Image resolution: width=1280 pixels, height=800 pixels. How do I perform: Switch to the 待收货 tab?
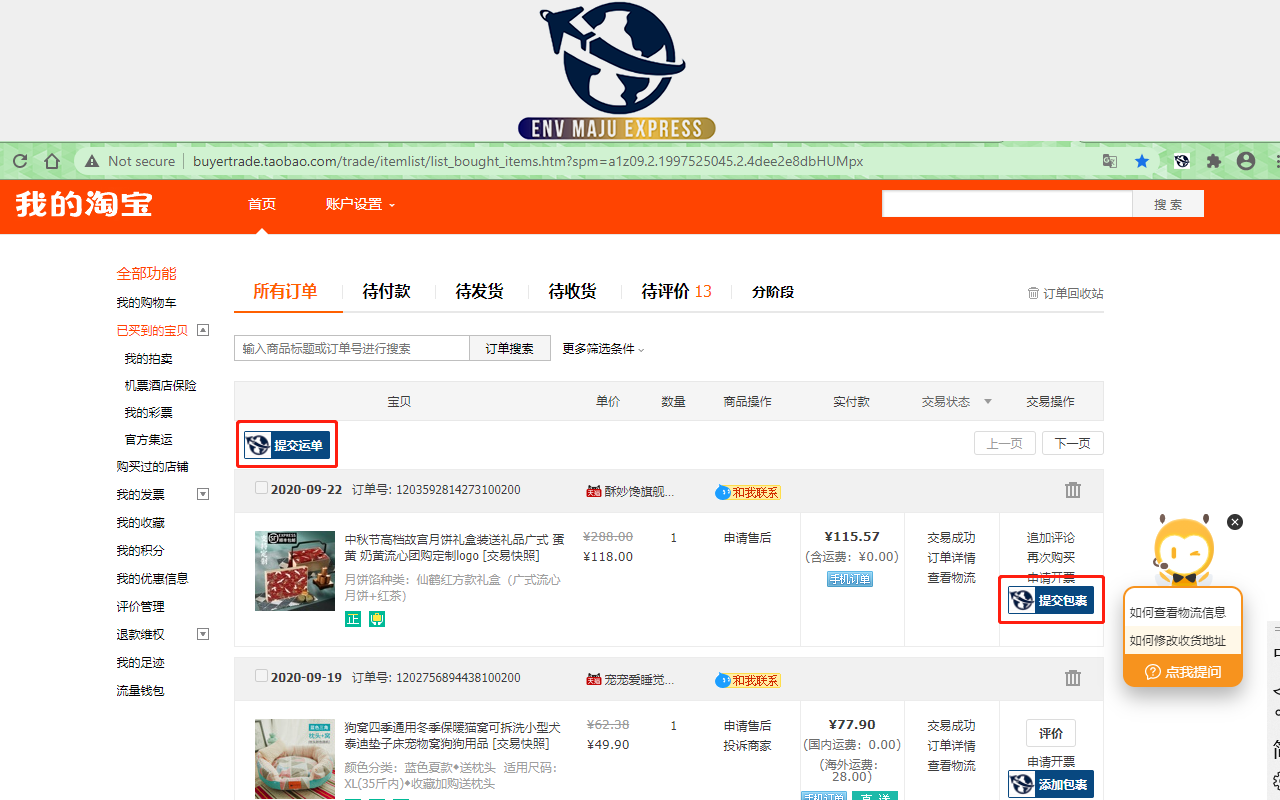point(572,292)
